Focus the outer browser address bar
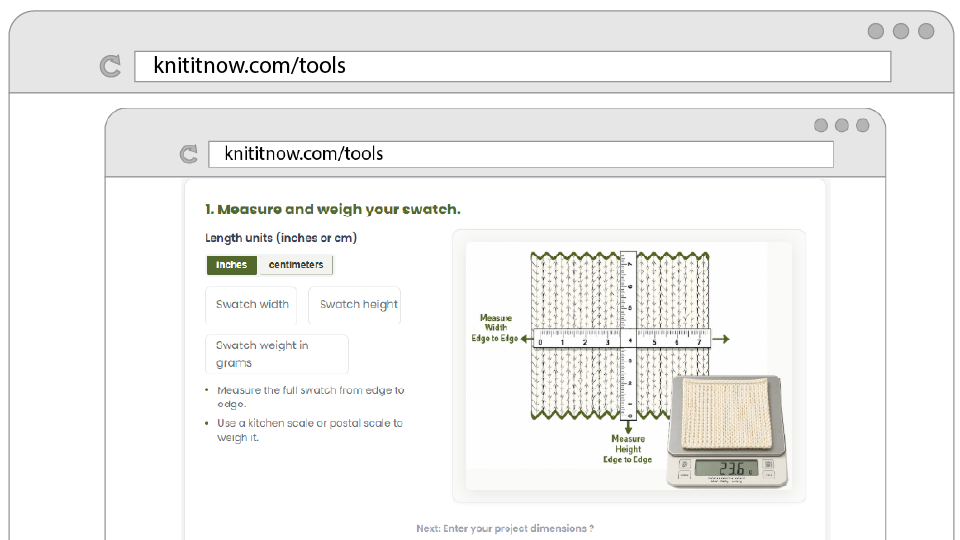The width and height of the screenshot is (960, 540). pyautogui.click(x=512, y=66)
